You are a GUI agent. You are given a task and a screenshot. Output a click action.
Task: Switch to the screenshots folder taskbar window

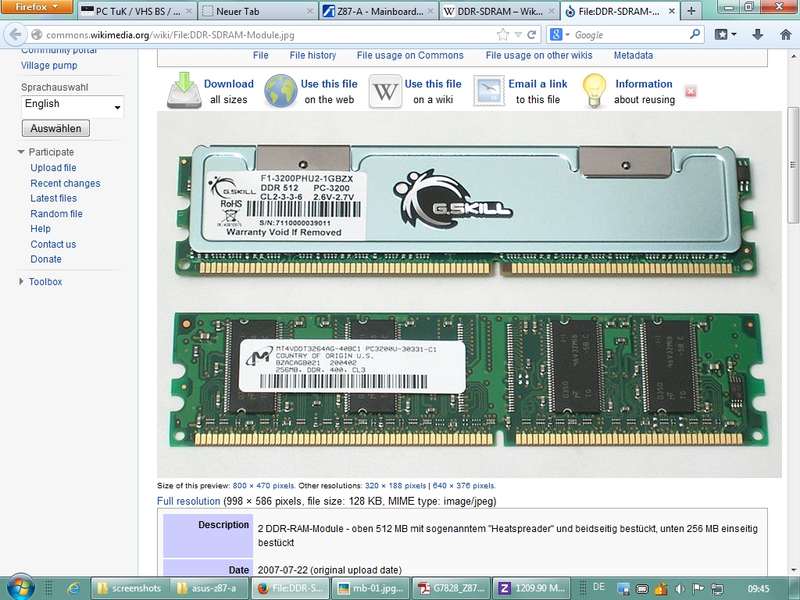pyautogui.click(x=130, y=588)
